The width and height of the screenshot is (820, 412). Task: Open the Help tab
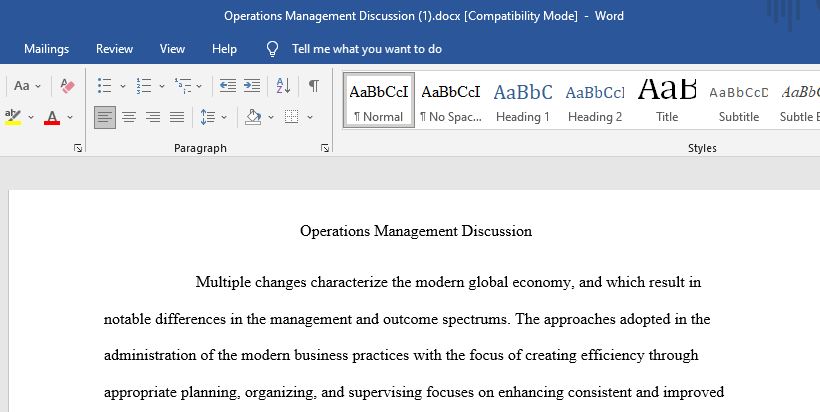point(224,49)
